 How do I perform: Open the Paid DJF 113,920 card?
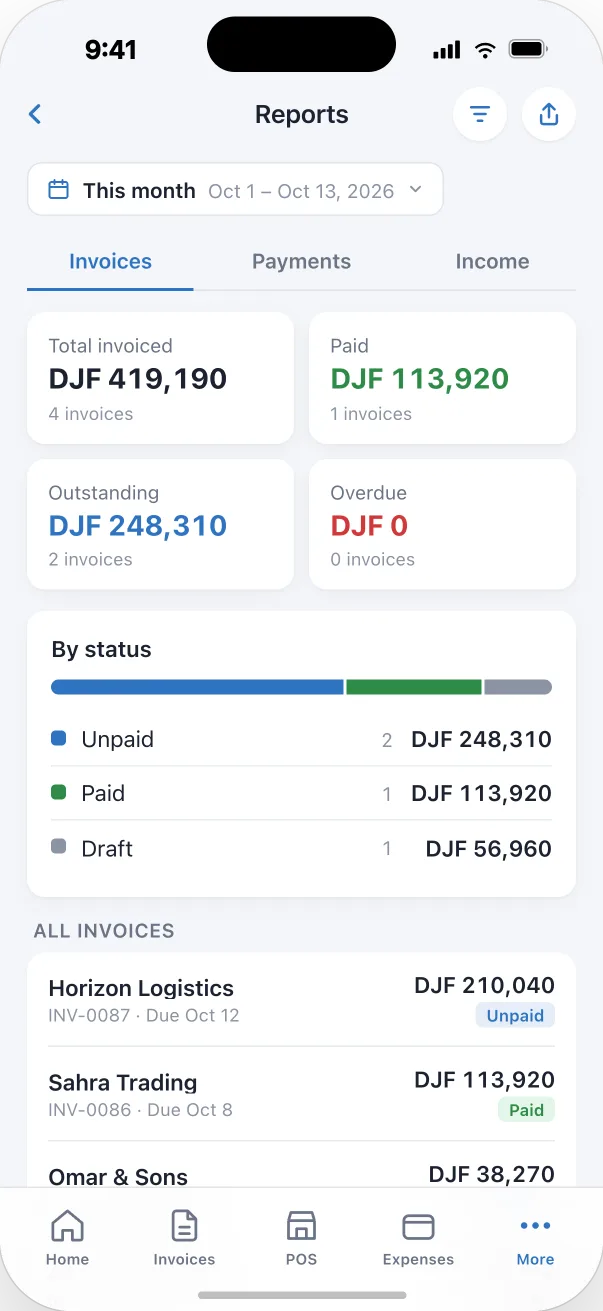[x=442, y=378]
